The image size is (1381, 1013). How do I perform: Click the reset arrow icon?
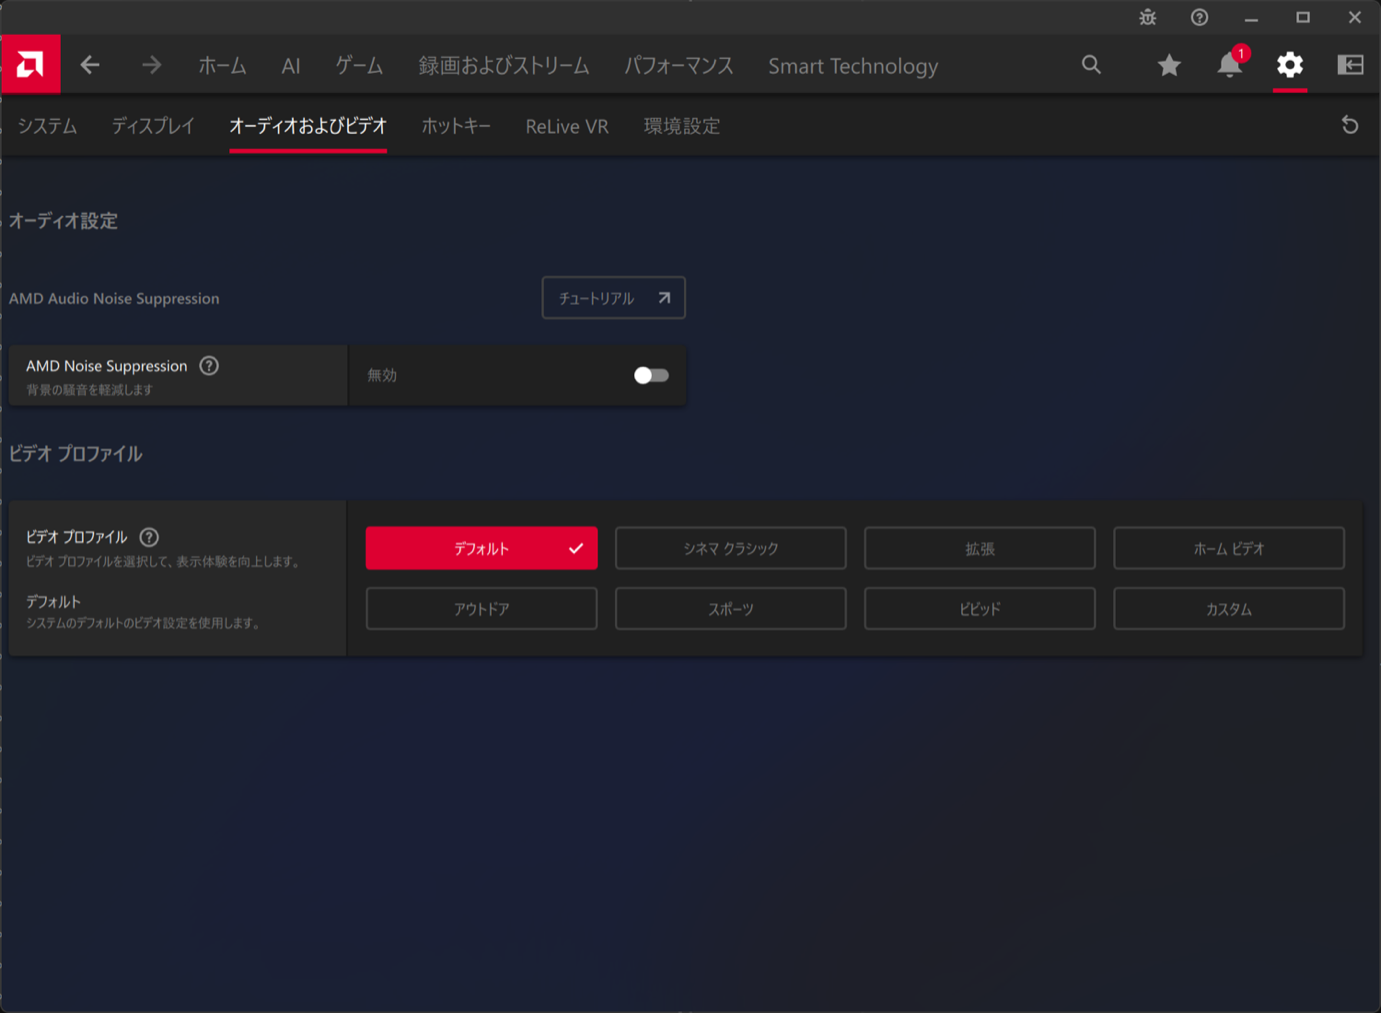click(x=1350, y=125)
